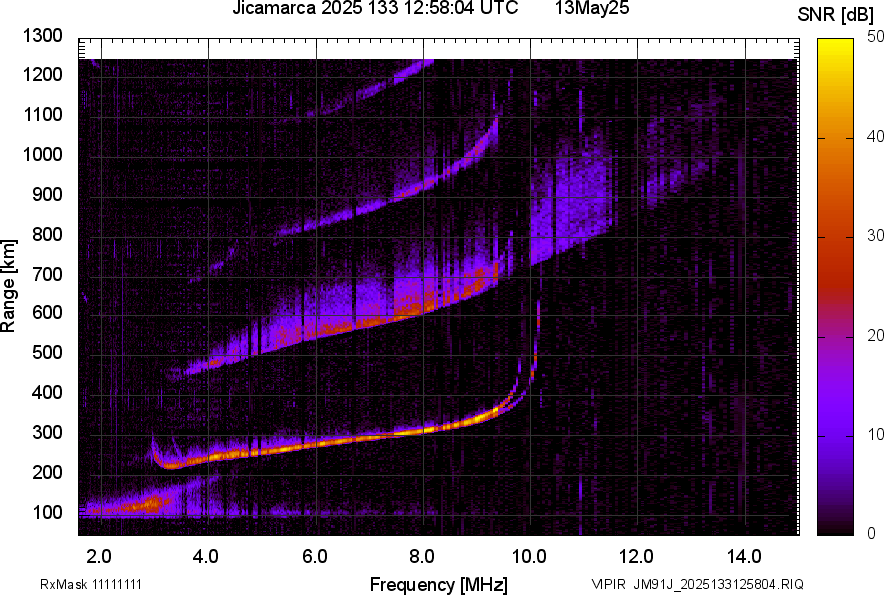This screenshot has height=595, width=884.
Task: Select the 1000 range tick label
Action: pyautogui.click(x=42, y=155)
